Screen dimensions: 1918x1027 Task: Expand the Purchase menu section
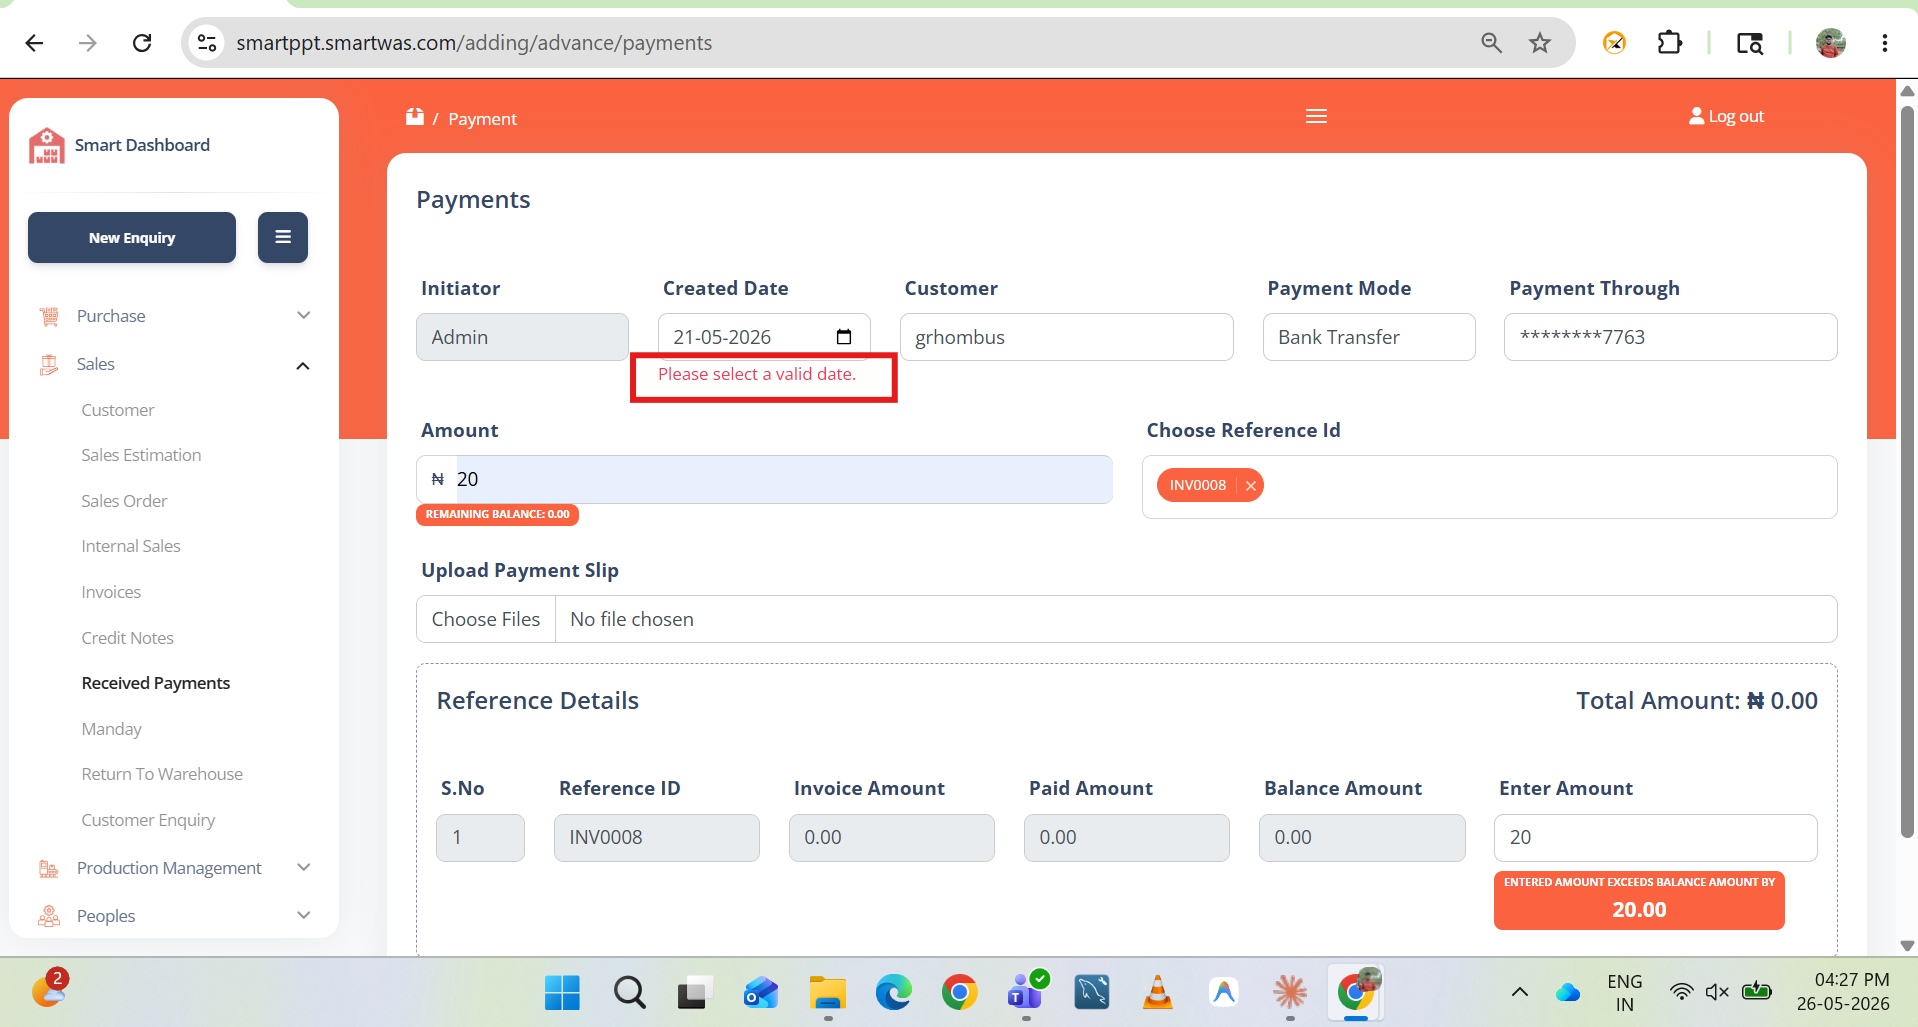[304, 316]
